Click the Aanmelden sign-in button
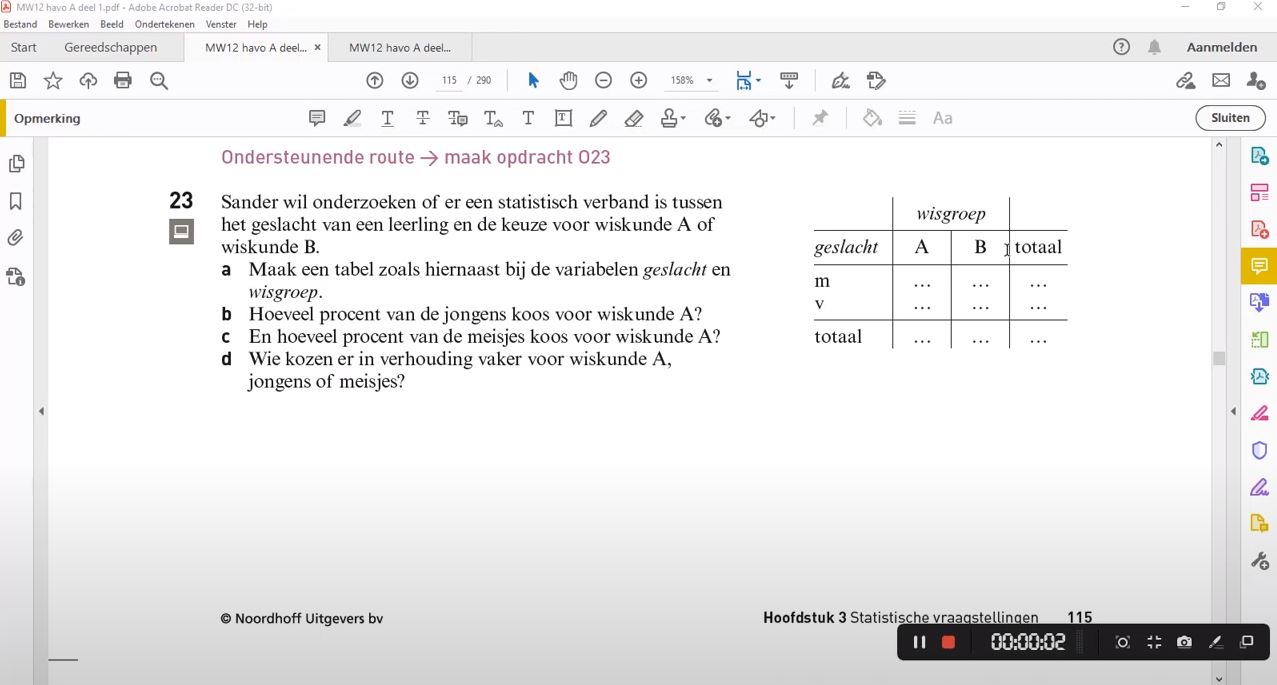The image size is (1277, 685). tap(1222, 47)
